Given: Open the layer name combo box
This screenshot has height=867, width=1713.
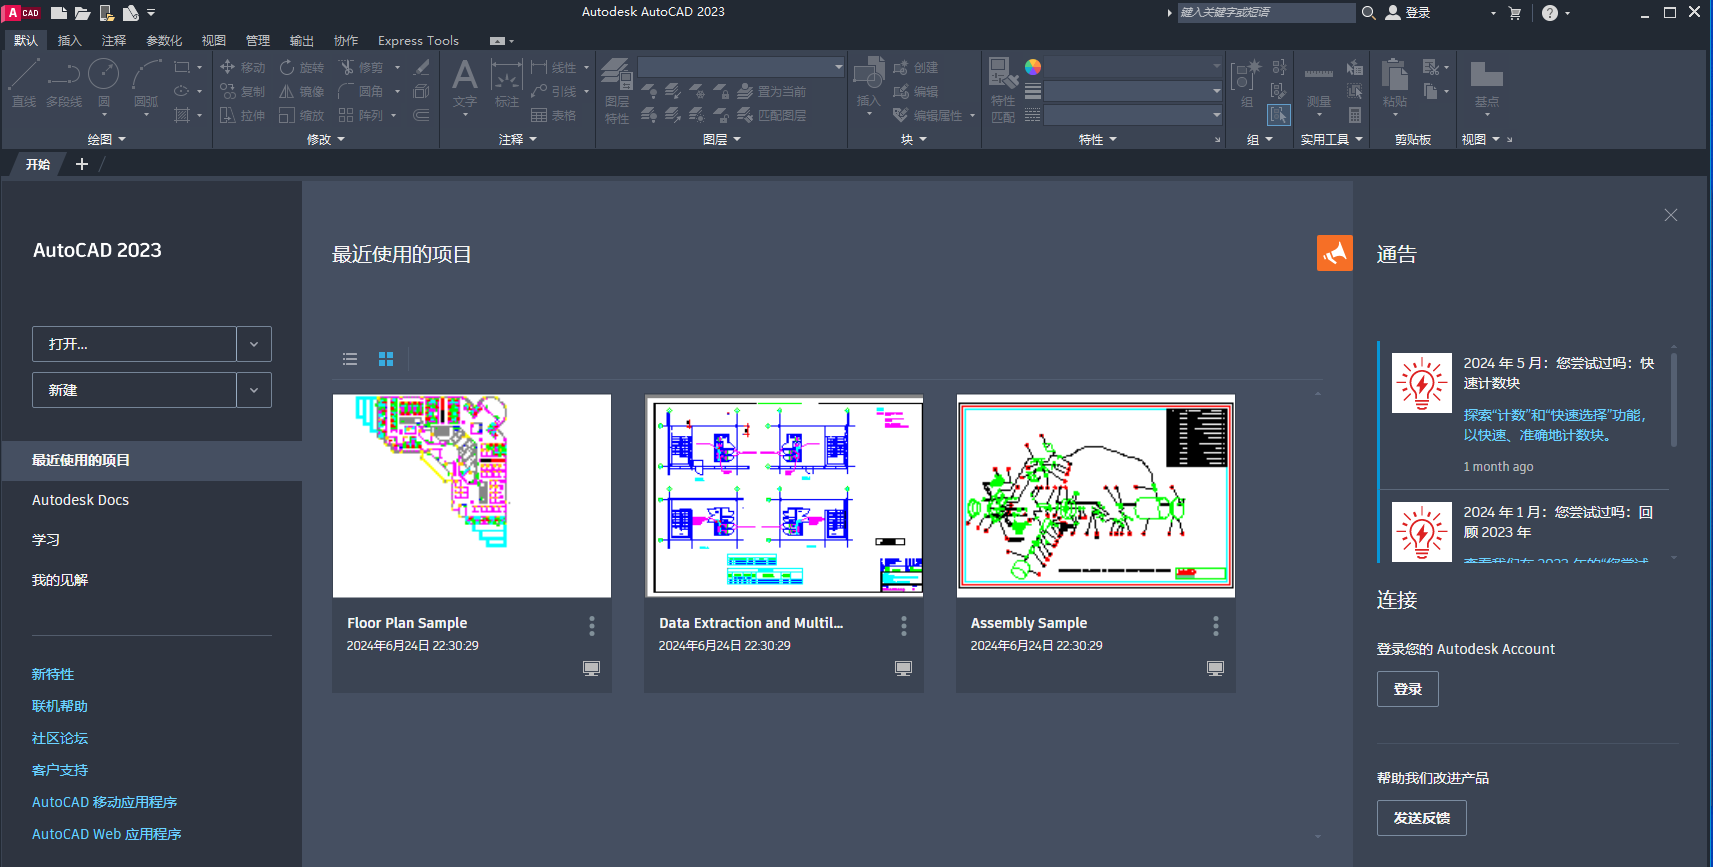Looking at the screenshot, I should click(741, 67).
